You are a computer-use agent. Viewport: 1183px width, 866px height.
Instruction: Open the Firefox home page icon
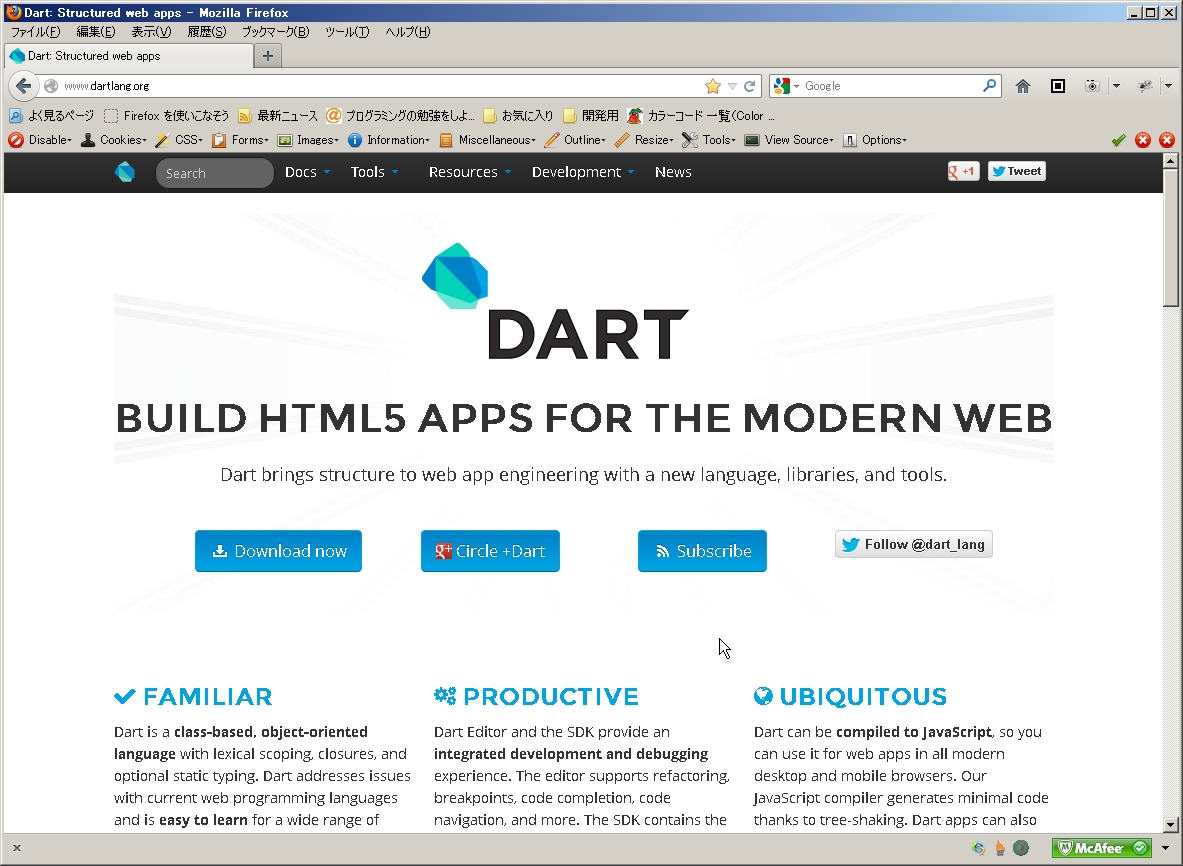click(1022, 86)
